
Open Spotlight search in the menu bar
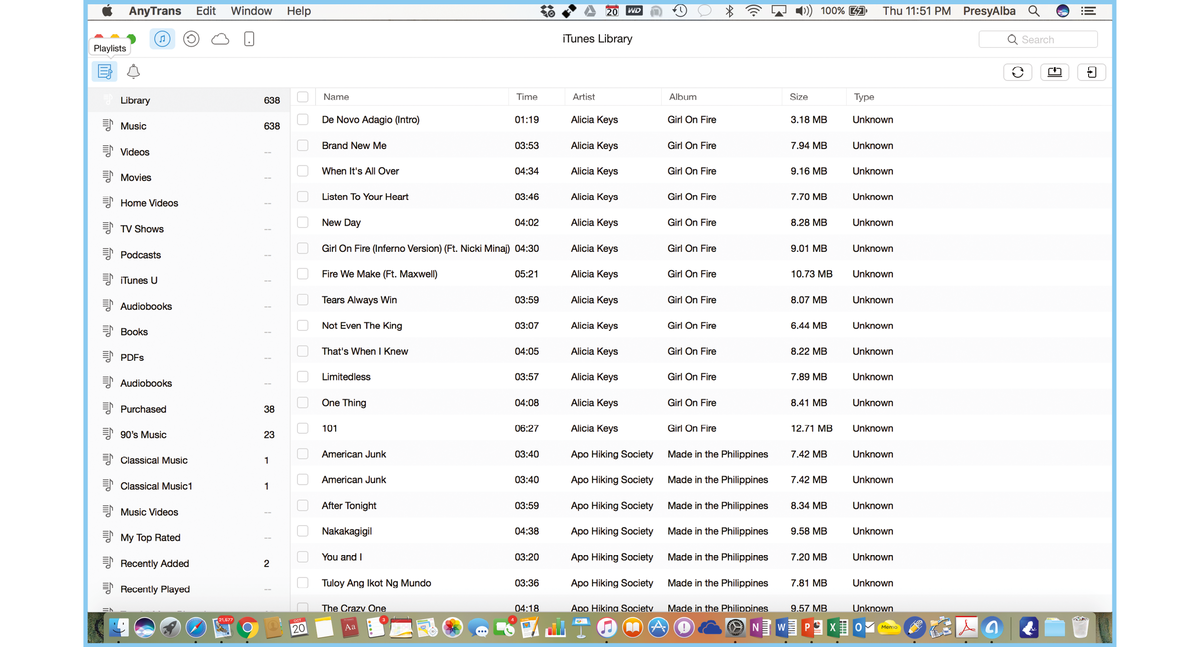[1034, 11]
